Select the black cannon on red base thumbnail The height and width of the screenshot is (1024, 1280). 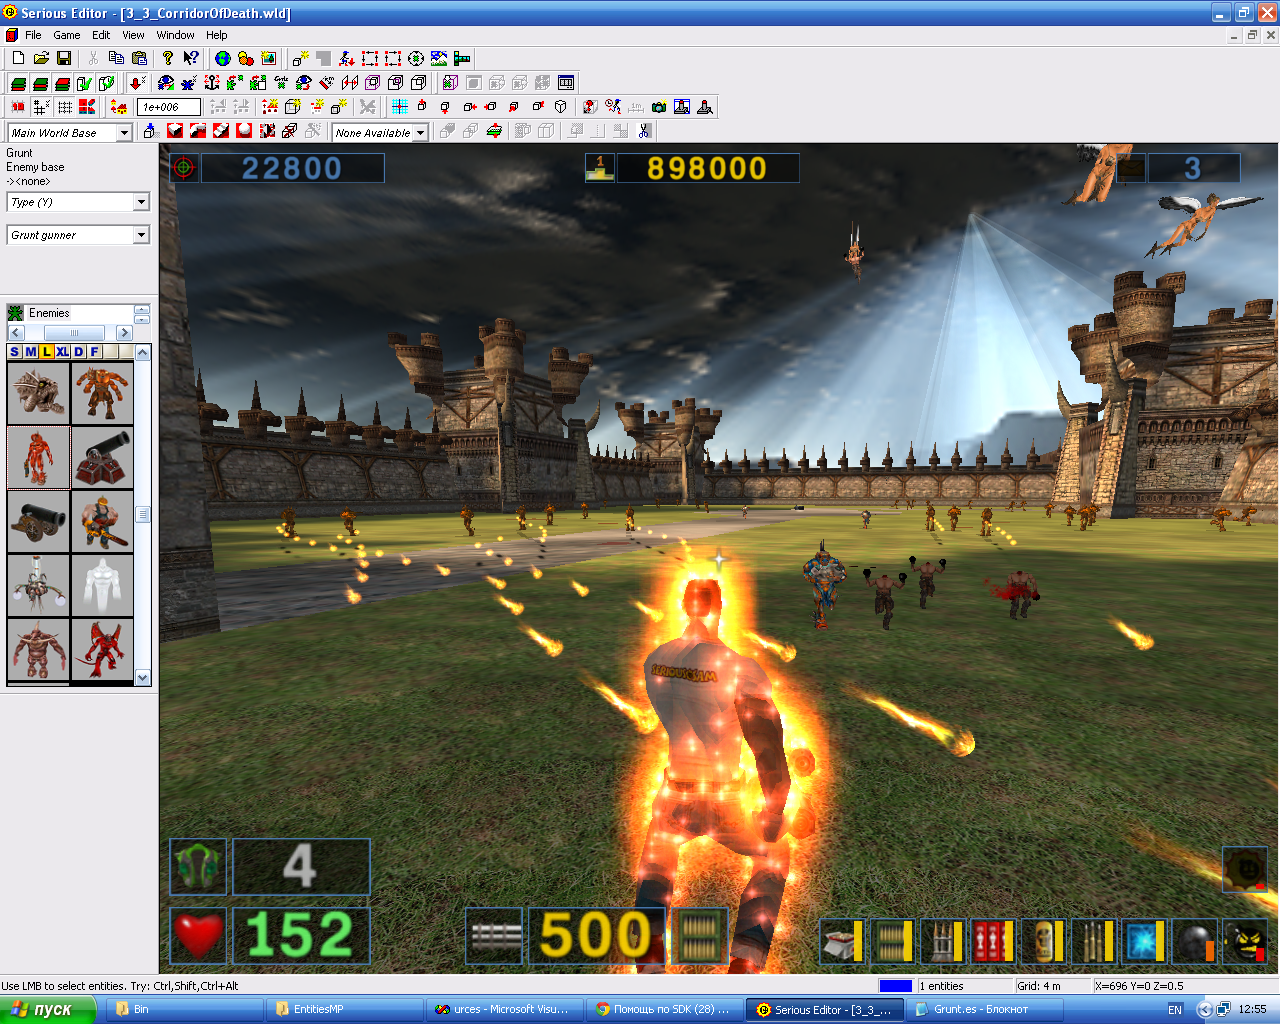pos(102,457)
